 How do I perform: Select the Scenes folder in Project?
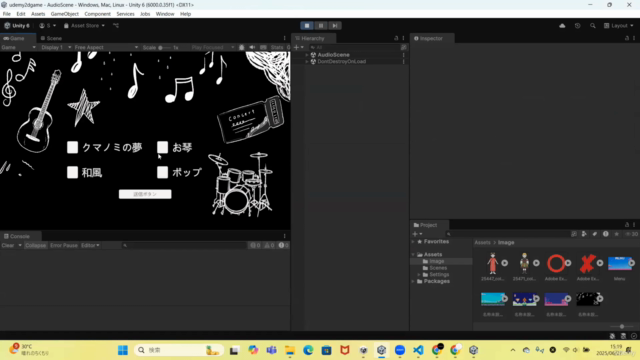pos(438,268)
